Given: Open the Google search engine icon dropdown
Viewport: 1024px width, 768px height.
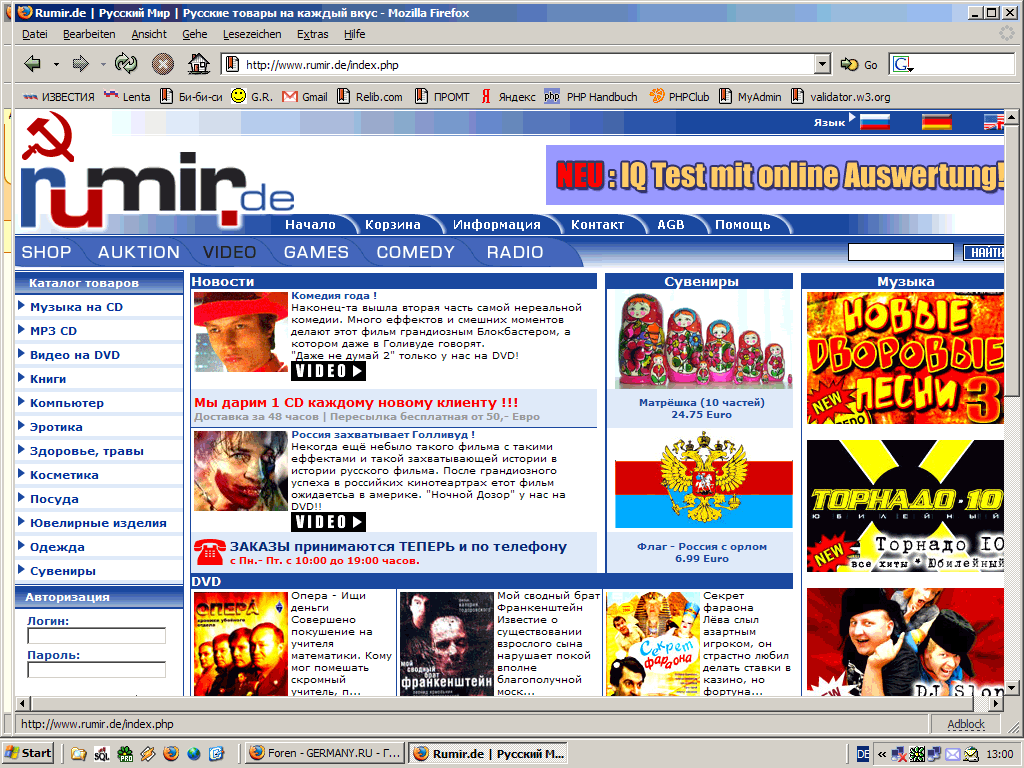Looking at the screenshot, I should click(x=903, y=65).
